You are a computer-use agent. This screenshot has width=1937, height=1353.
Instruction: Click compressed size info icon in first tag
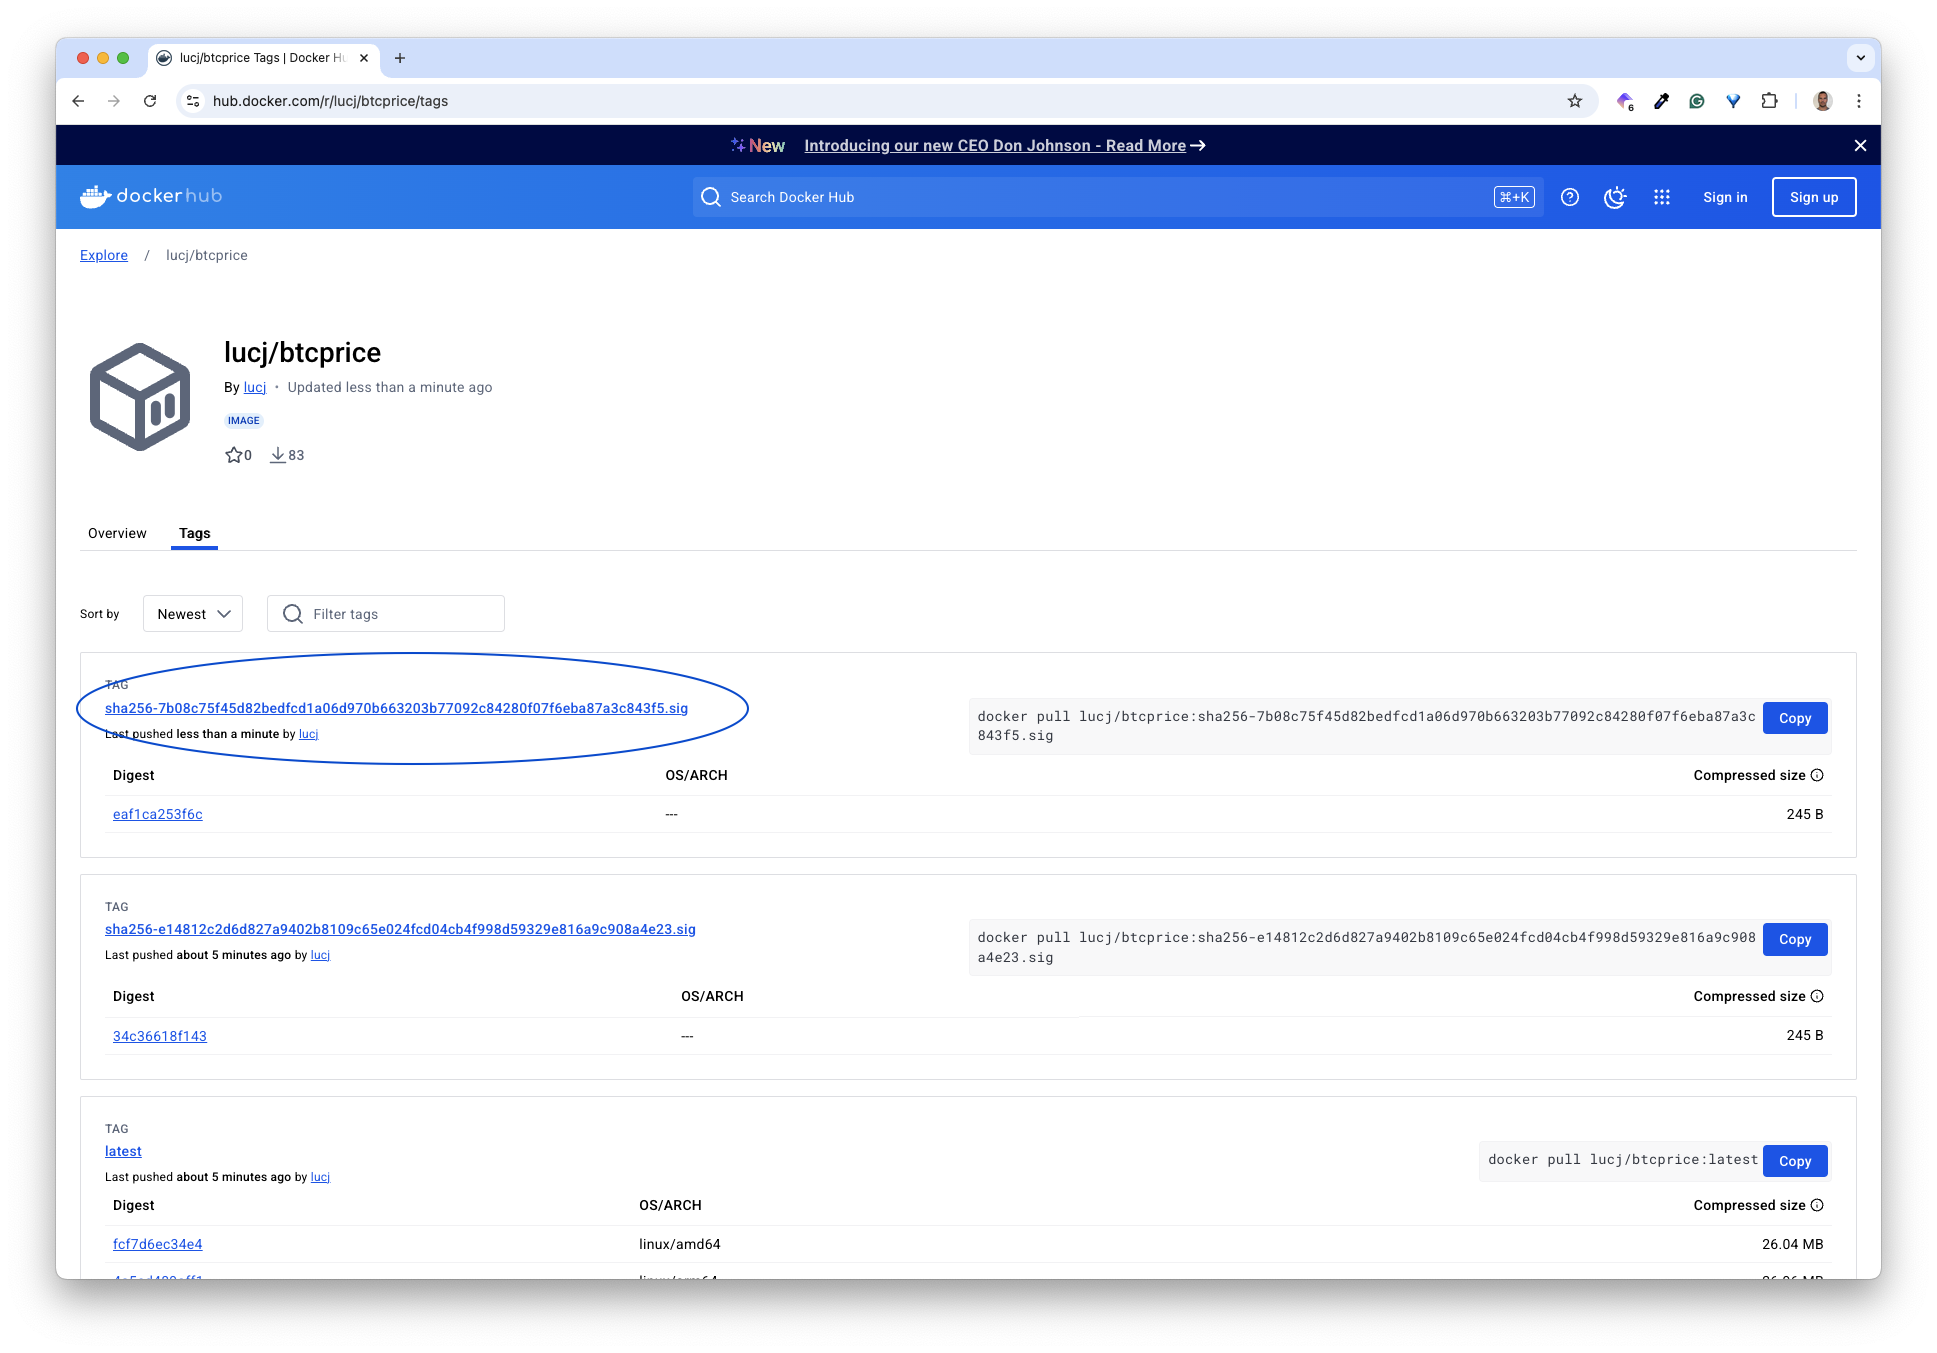[1817, 775]
